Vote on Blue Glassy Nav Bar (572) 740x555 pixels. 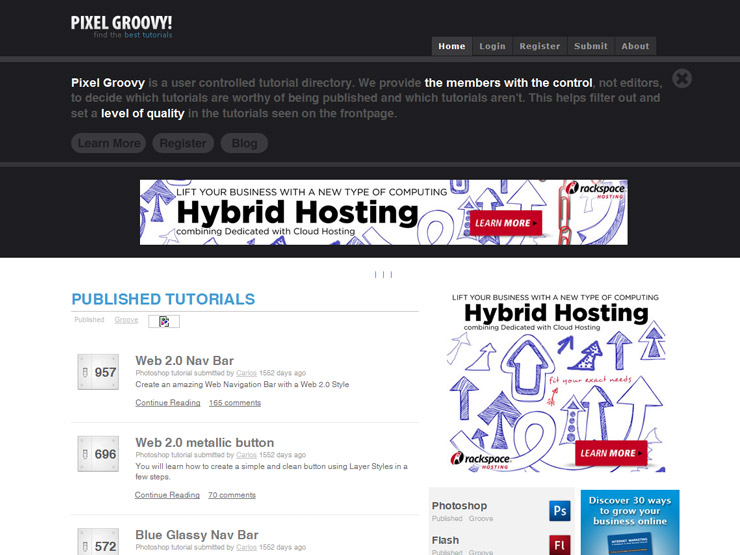(98, 542)
